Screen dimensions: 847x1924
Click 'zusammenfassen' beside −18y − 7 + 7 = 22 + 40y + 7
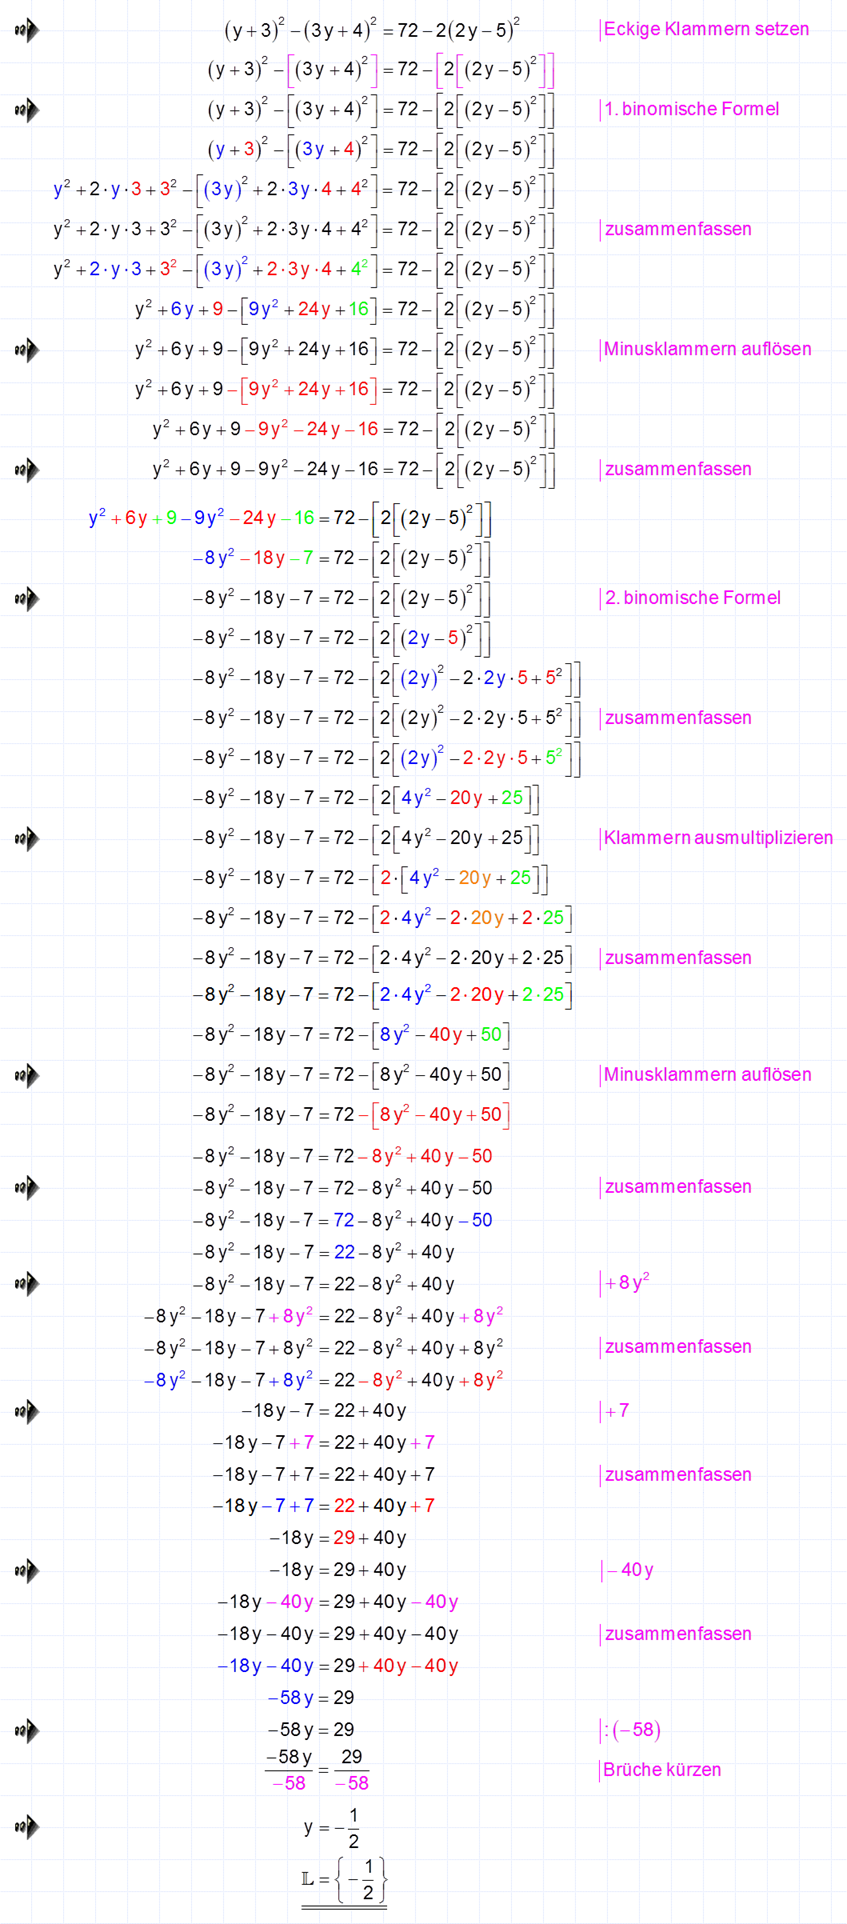pyautogui.click(x=675, y=1475)
